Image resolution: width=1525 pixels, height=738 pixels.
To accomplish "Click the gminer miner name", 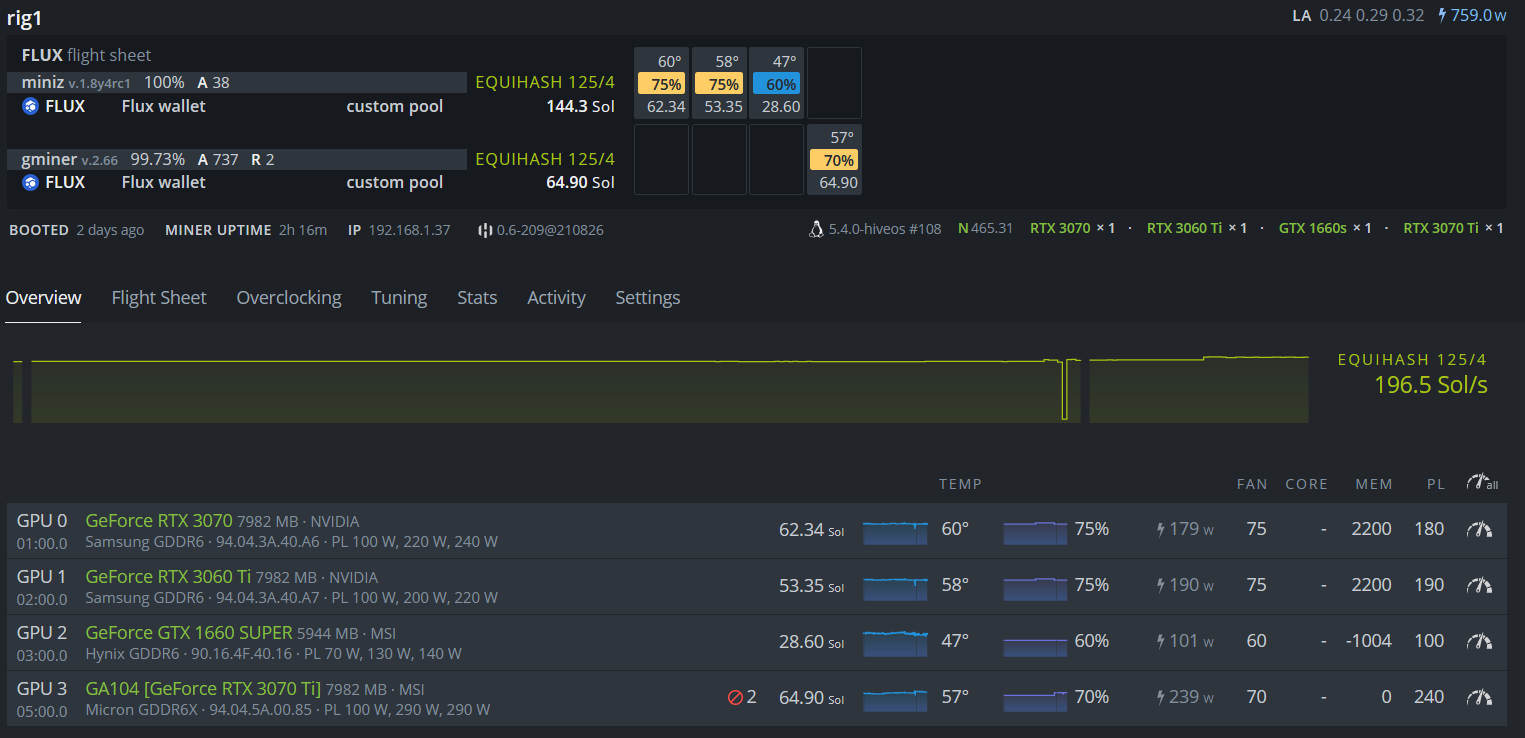I will pyautogui.click(x=49, y=158).
